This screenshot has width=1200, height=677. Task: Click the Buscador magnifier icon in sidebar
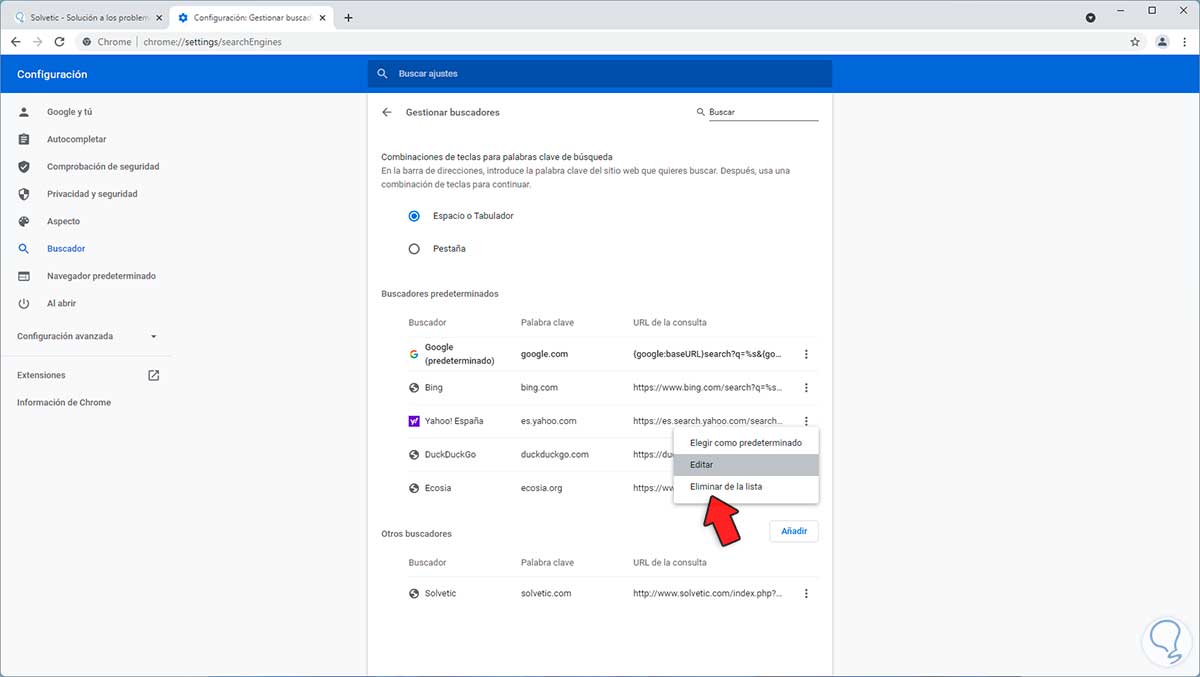tap(24, 248)
